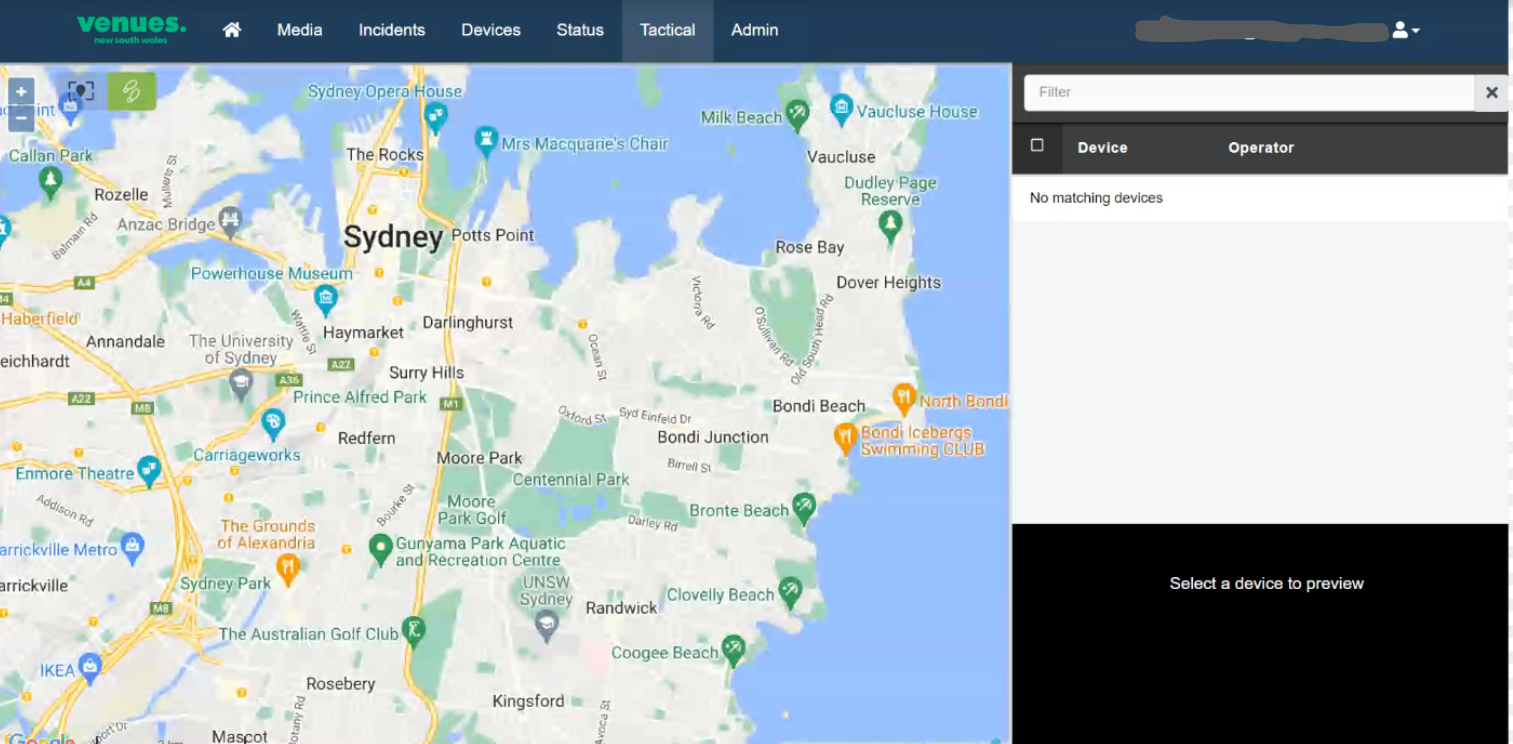Screen dimensions: 1513x744
Task: Go to the Home page icon
Action: click(232, 30)
